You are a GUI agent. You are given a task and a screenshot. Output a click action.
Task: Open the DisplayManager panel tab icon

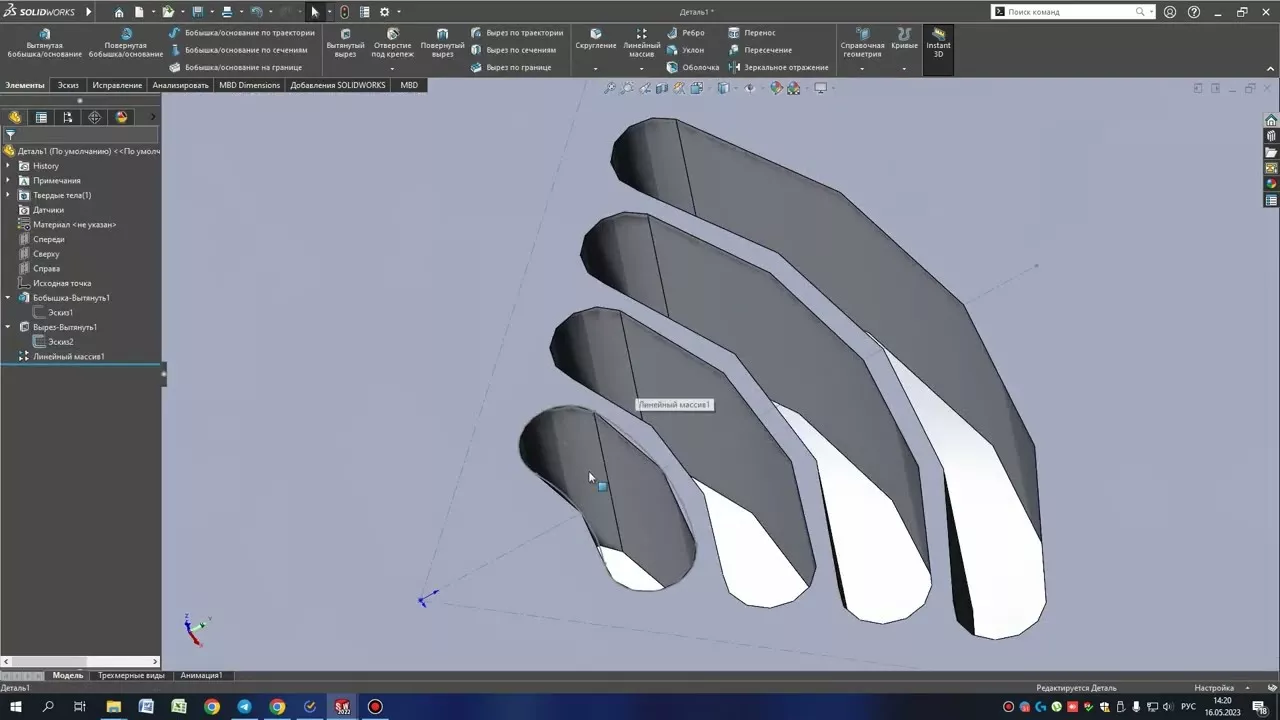pyautogui.click(x=121, y=117)
